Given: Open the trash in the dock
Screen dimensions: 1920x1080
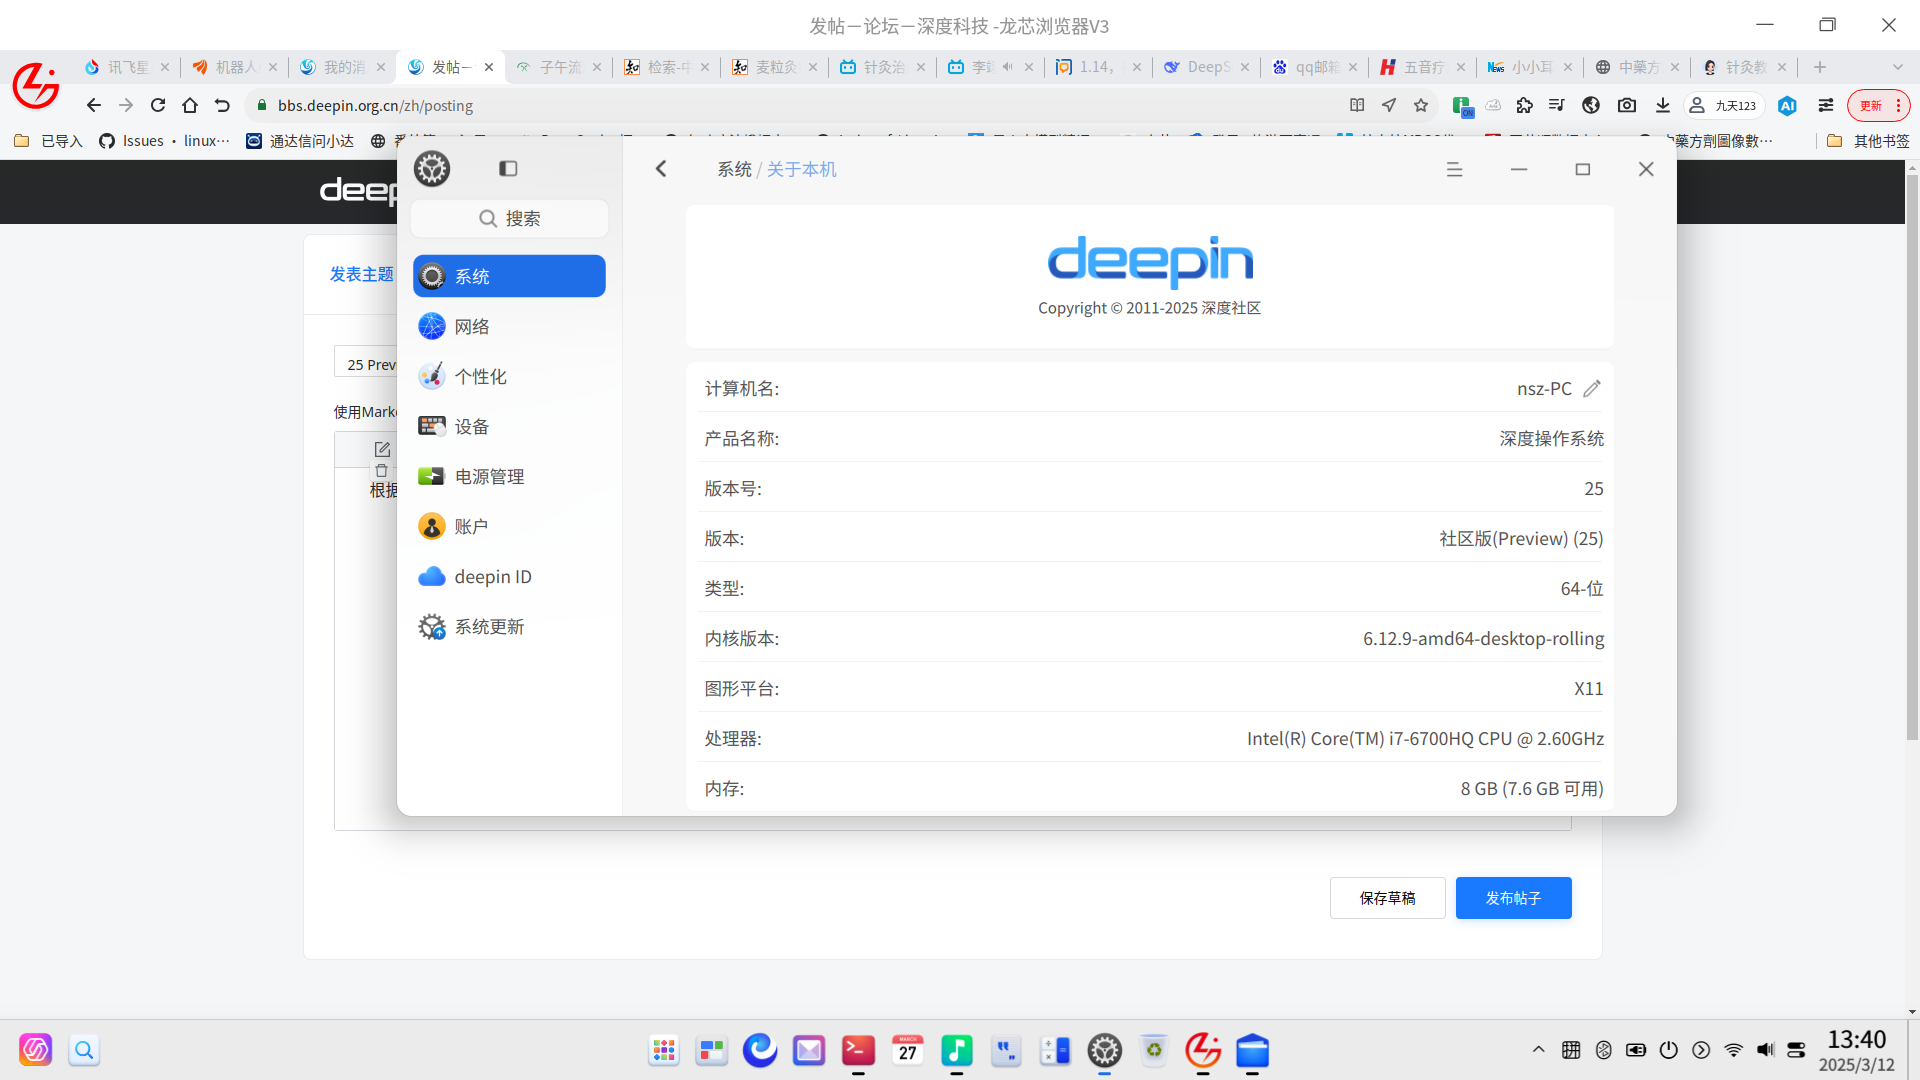Looking at the screenshot, I should (x=1154, y=1050).
